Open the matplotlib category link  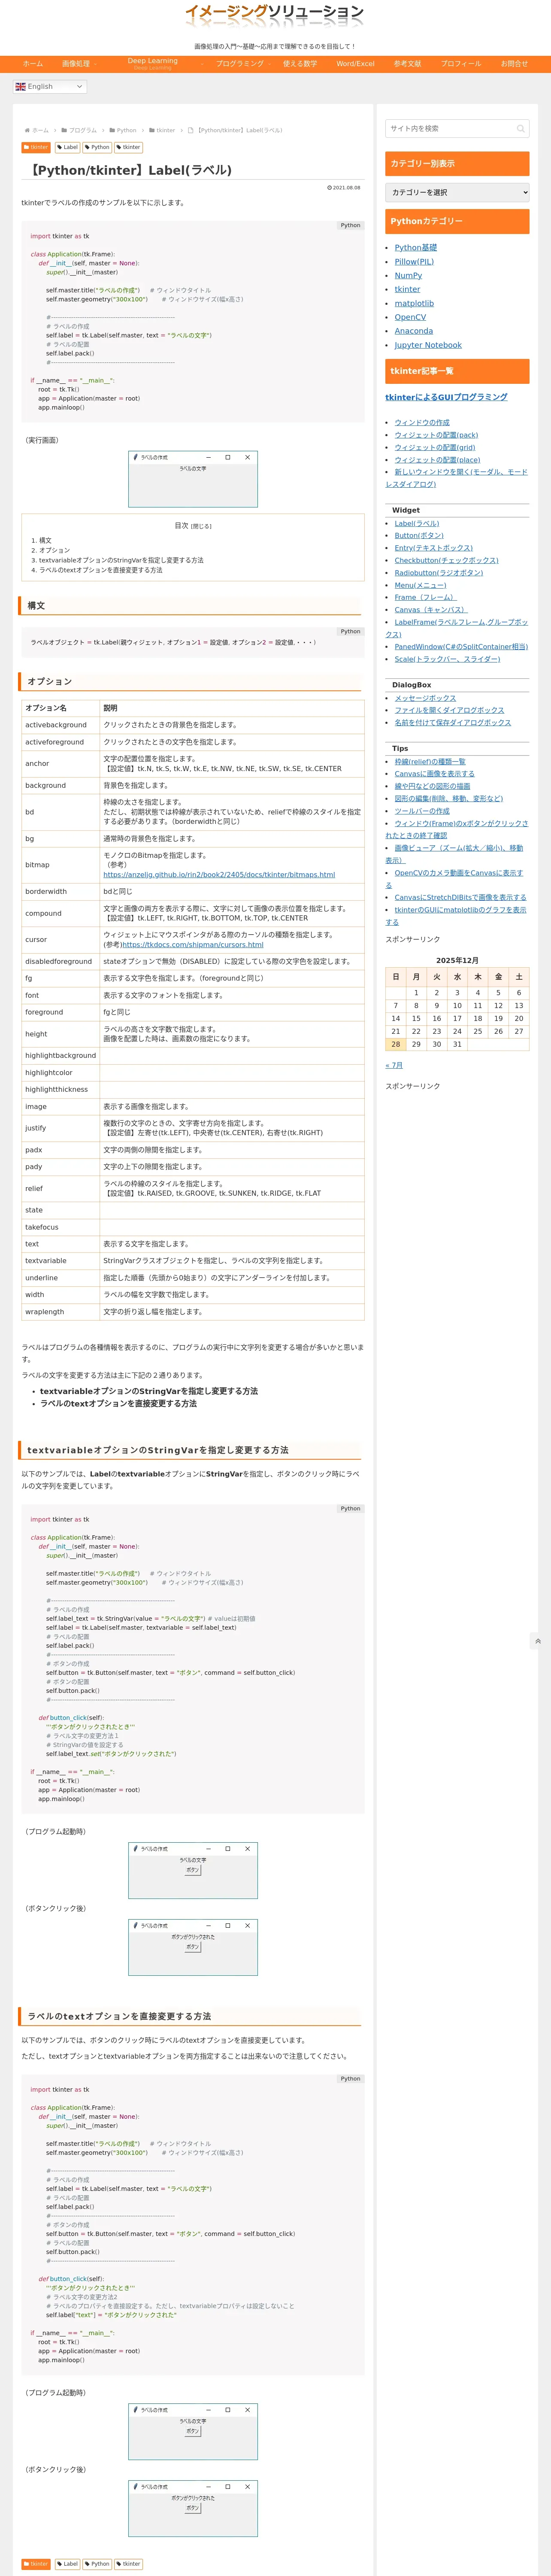pos(414,303)
